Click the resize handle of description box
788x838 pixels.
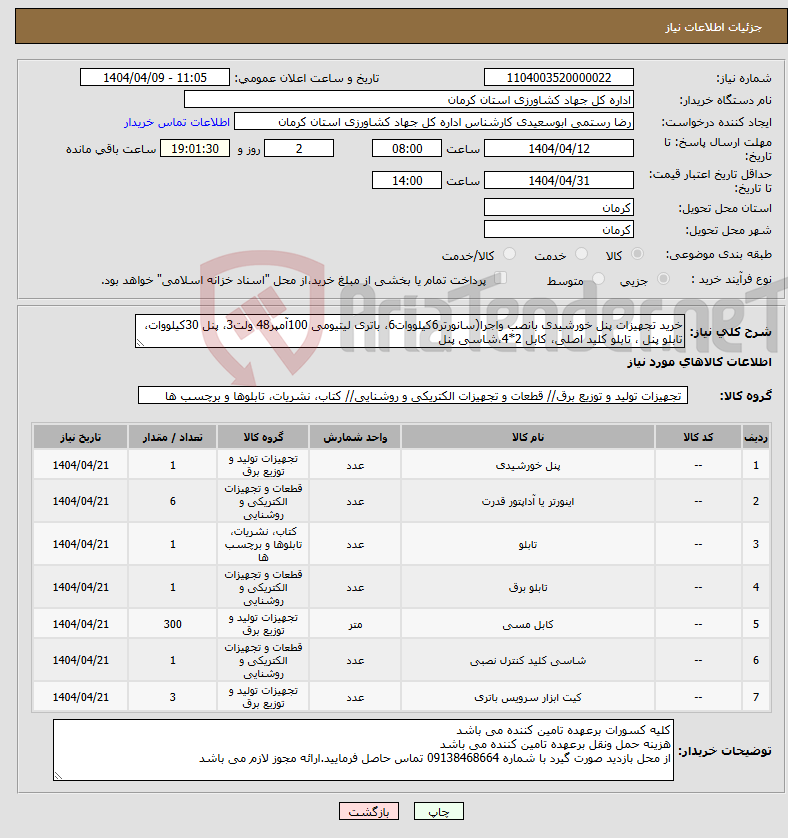pos(140,343)
